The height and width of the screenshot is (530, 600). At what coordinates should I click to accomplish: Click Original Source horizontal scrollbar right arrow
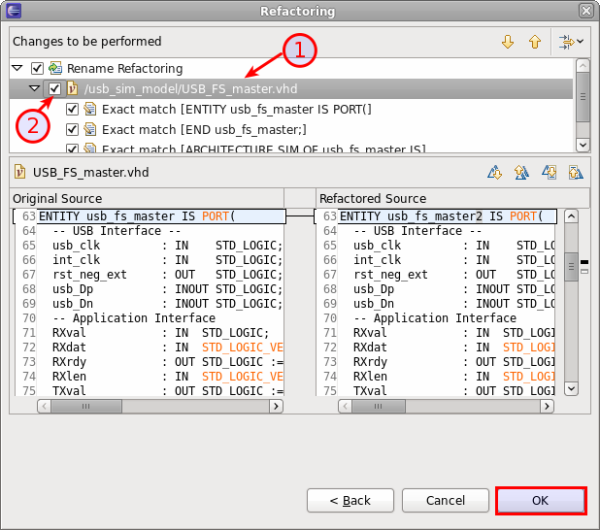tap(276, 406)
